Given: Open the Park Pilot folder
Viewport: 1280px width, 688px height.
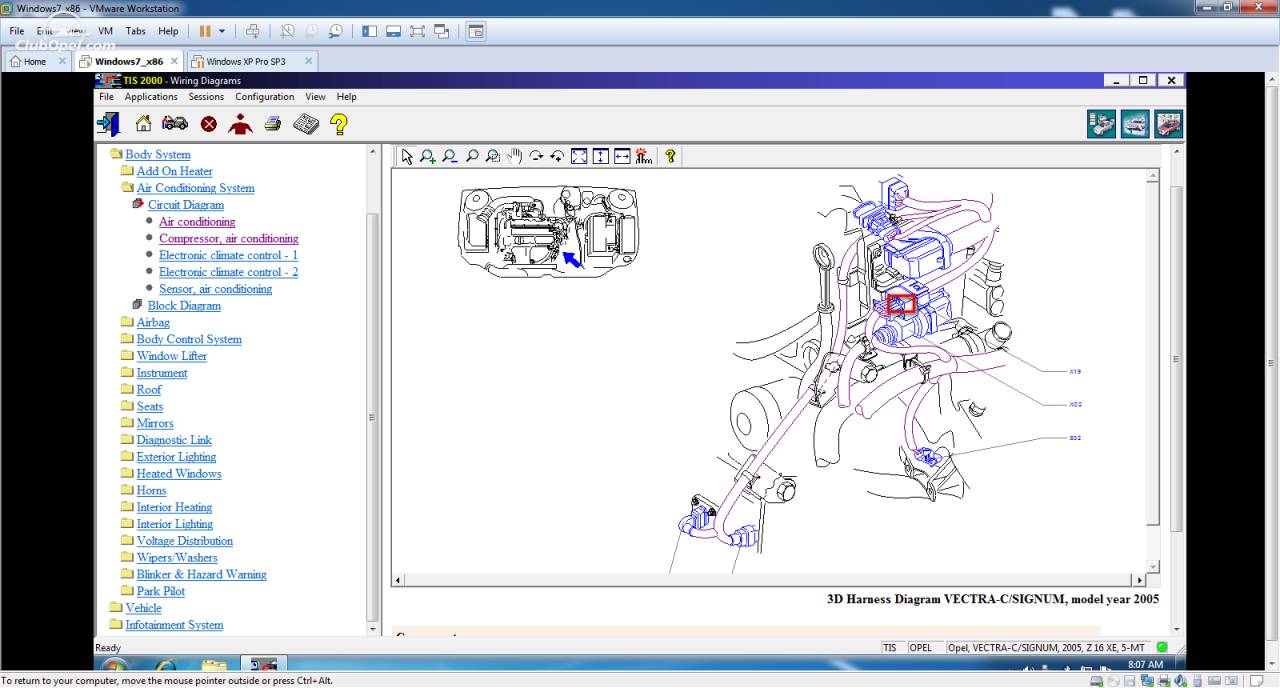Looking at the screenshot, I should click(161, 591).
